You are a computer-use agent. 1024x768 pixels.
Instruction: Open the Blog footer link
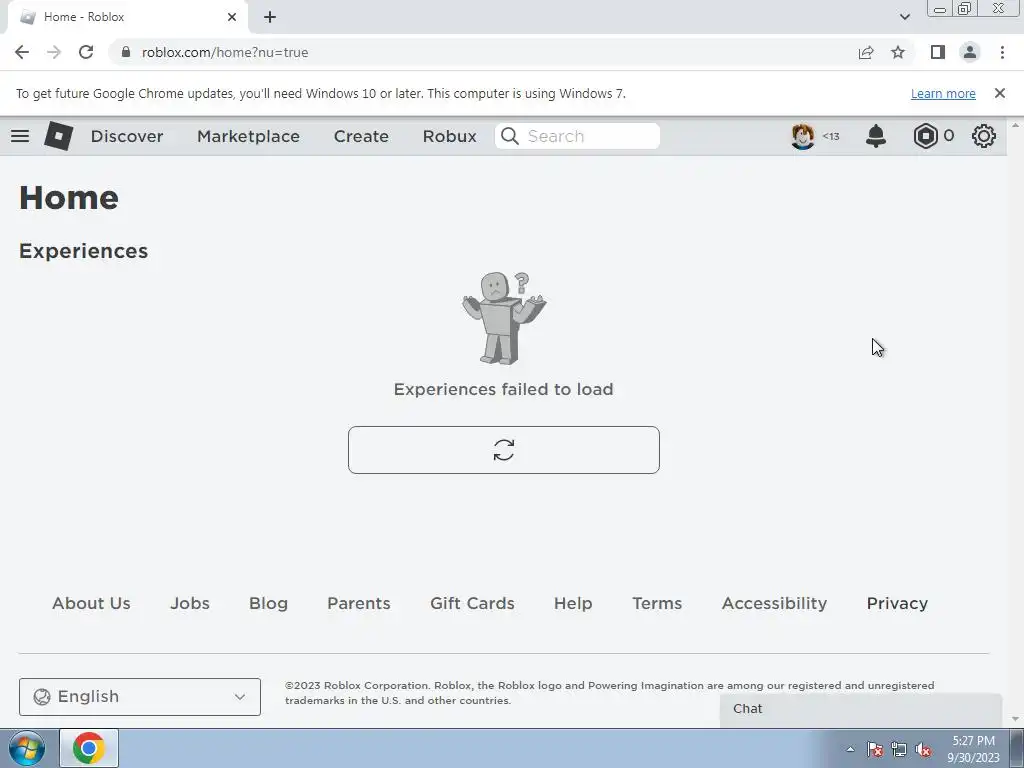268,603
